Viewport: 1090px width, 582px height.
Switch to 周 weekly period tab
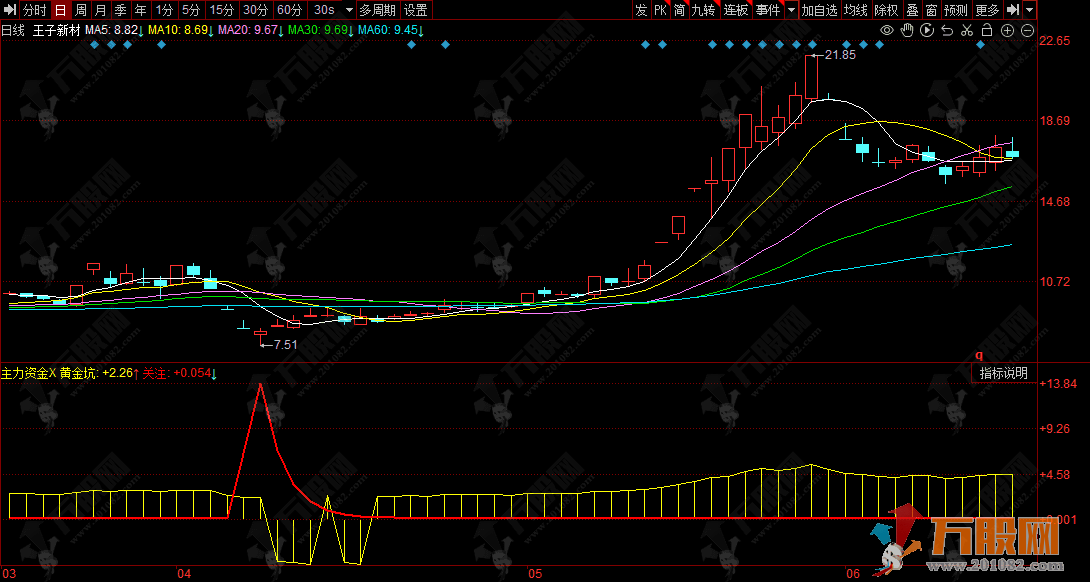click(81, 10)
